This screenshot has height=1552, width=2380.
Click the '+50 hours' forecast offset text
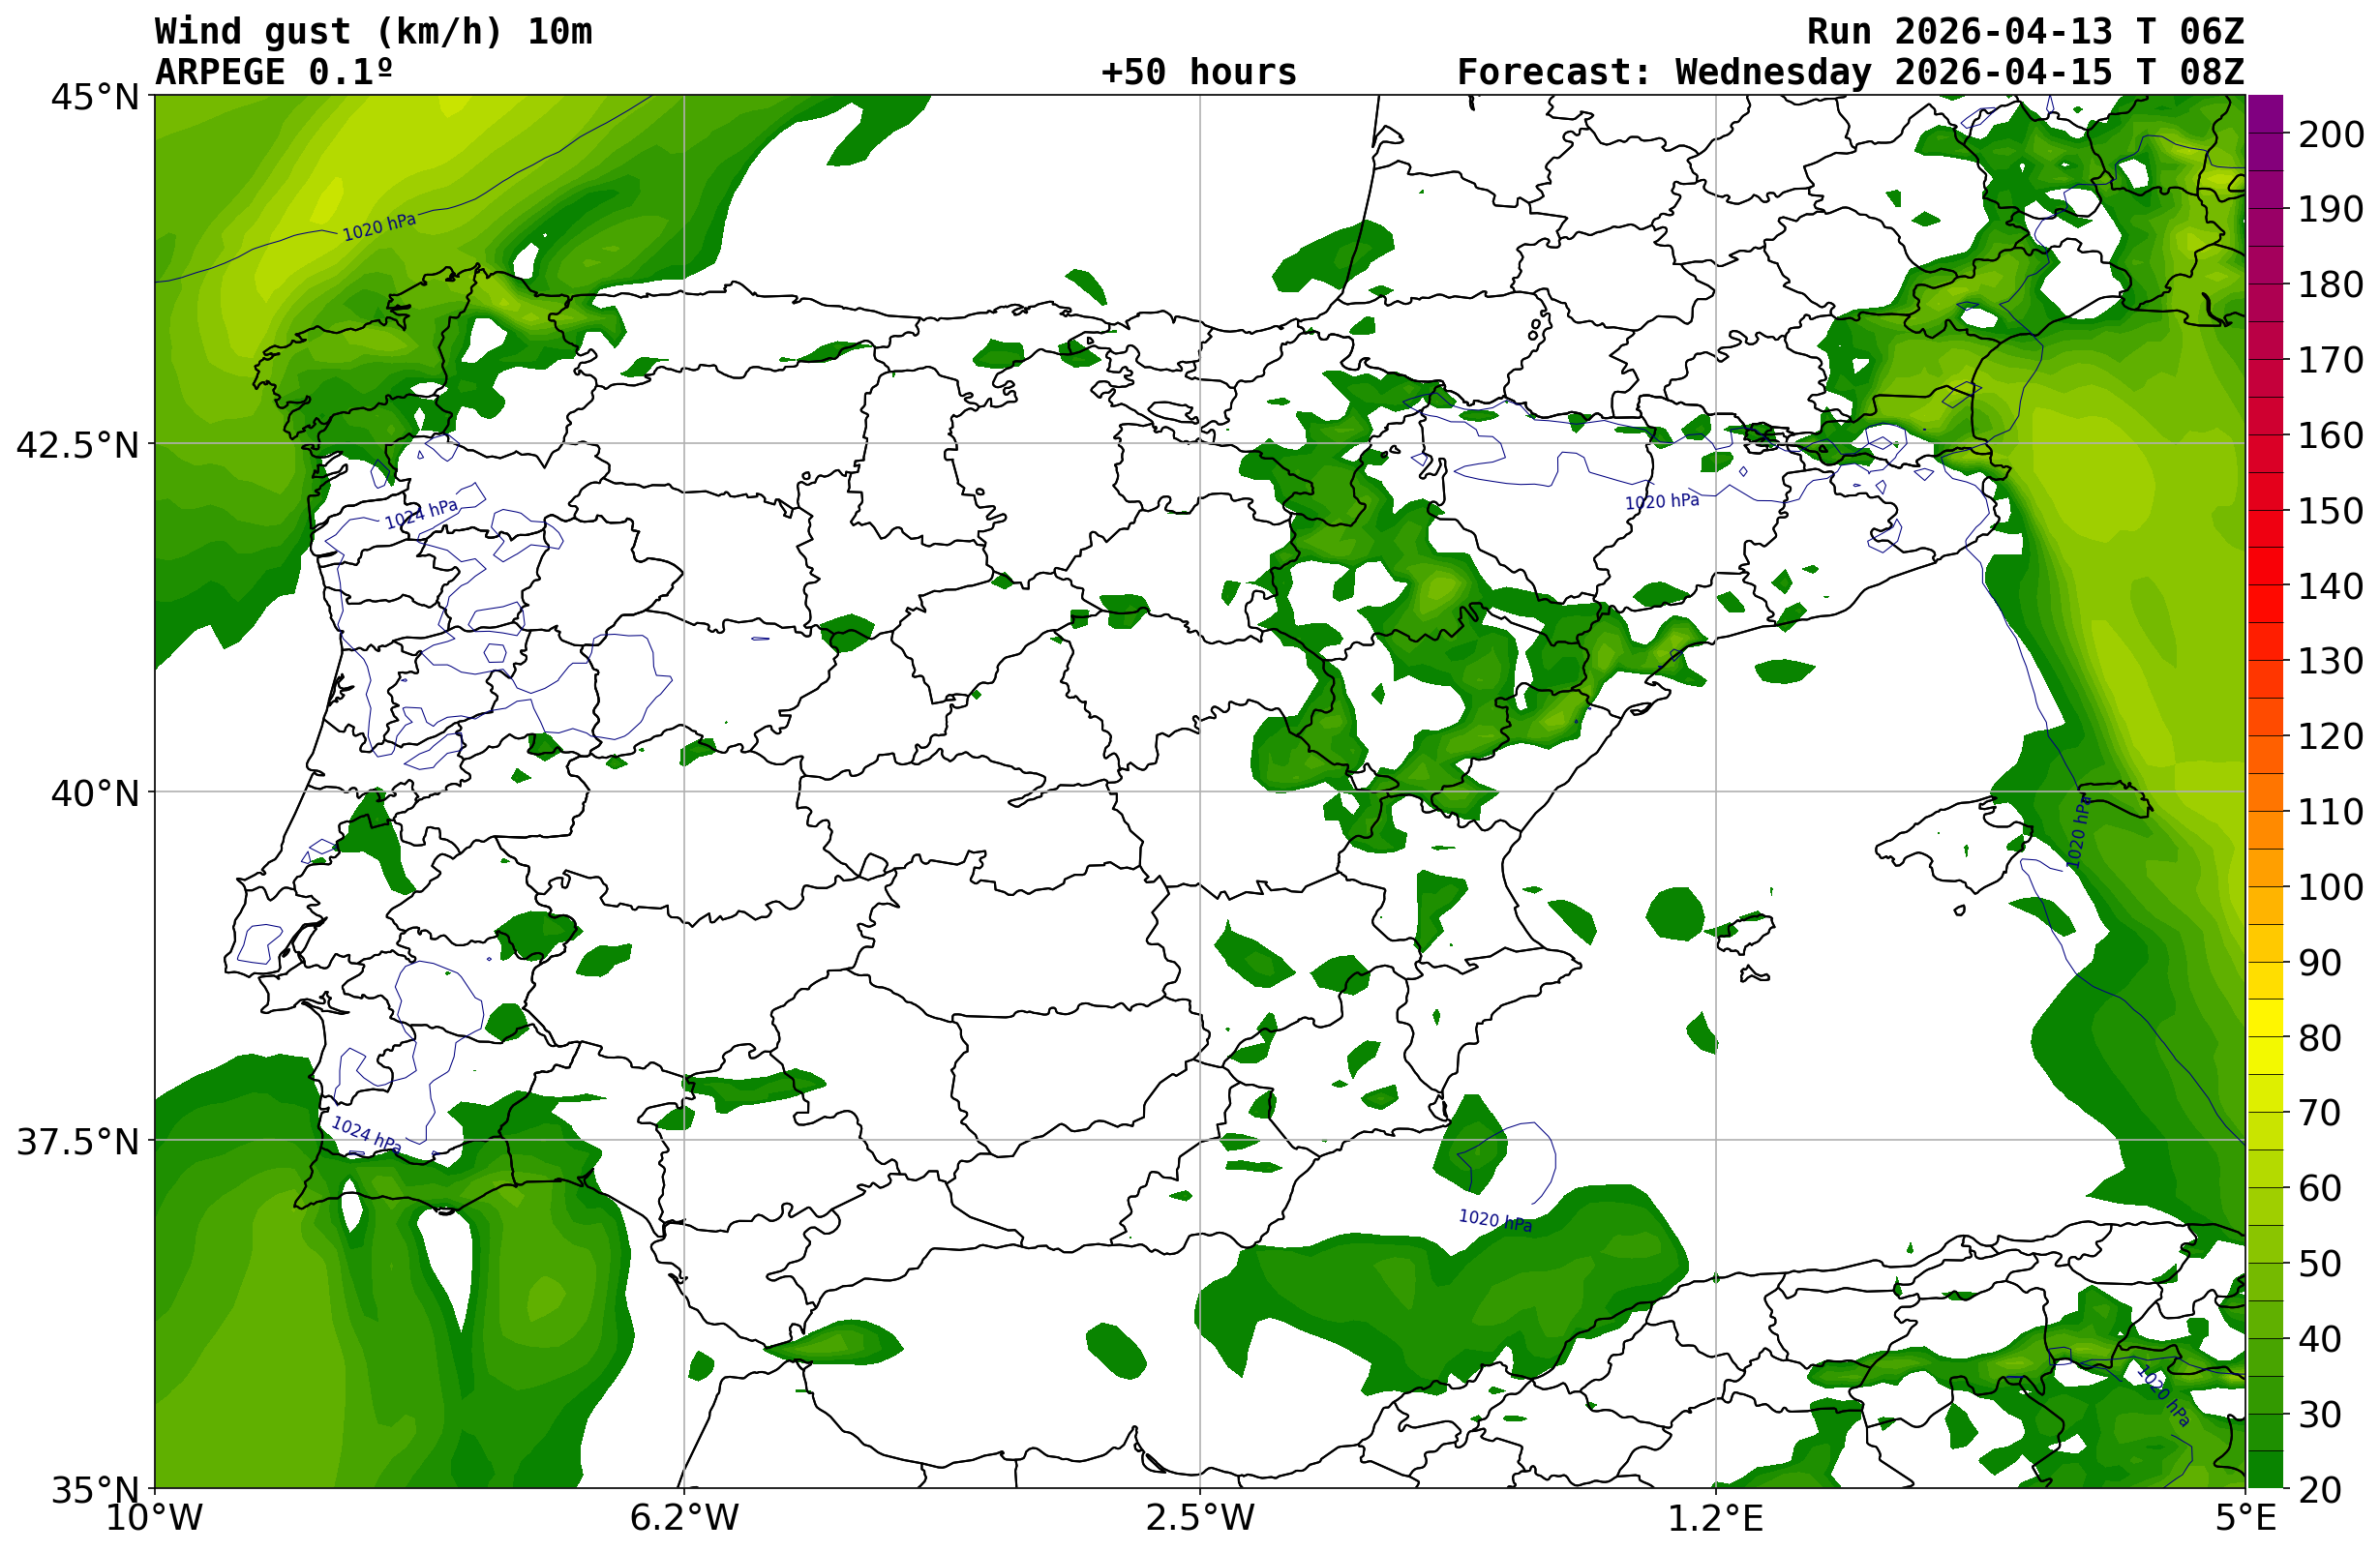coord(1198,72)
